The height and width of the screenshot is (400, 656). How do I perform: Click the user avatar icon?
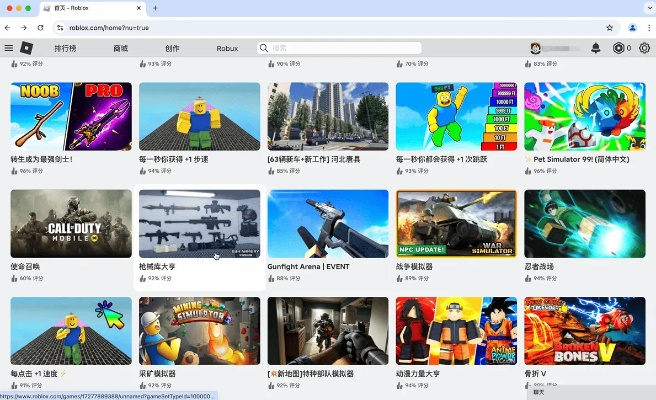536,48
